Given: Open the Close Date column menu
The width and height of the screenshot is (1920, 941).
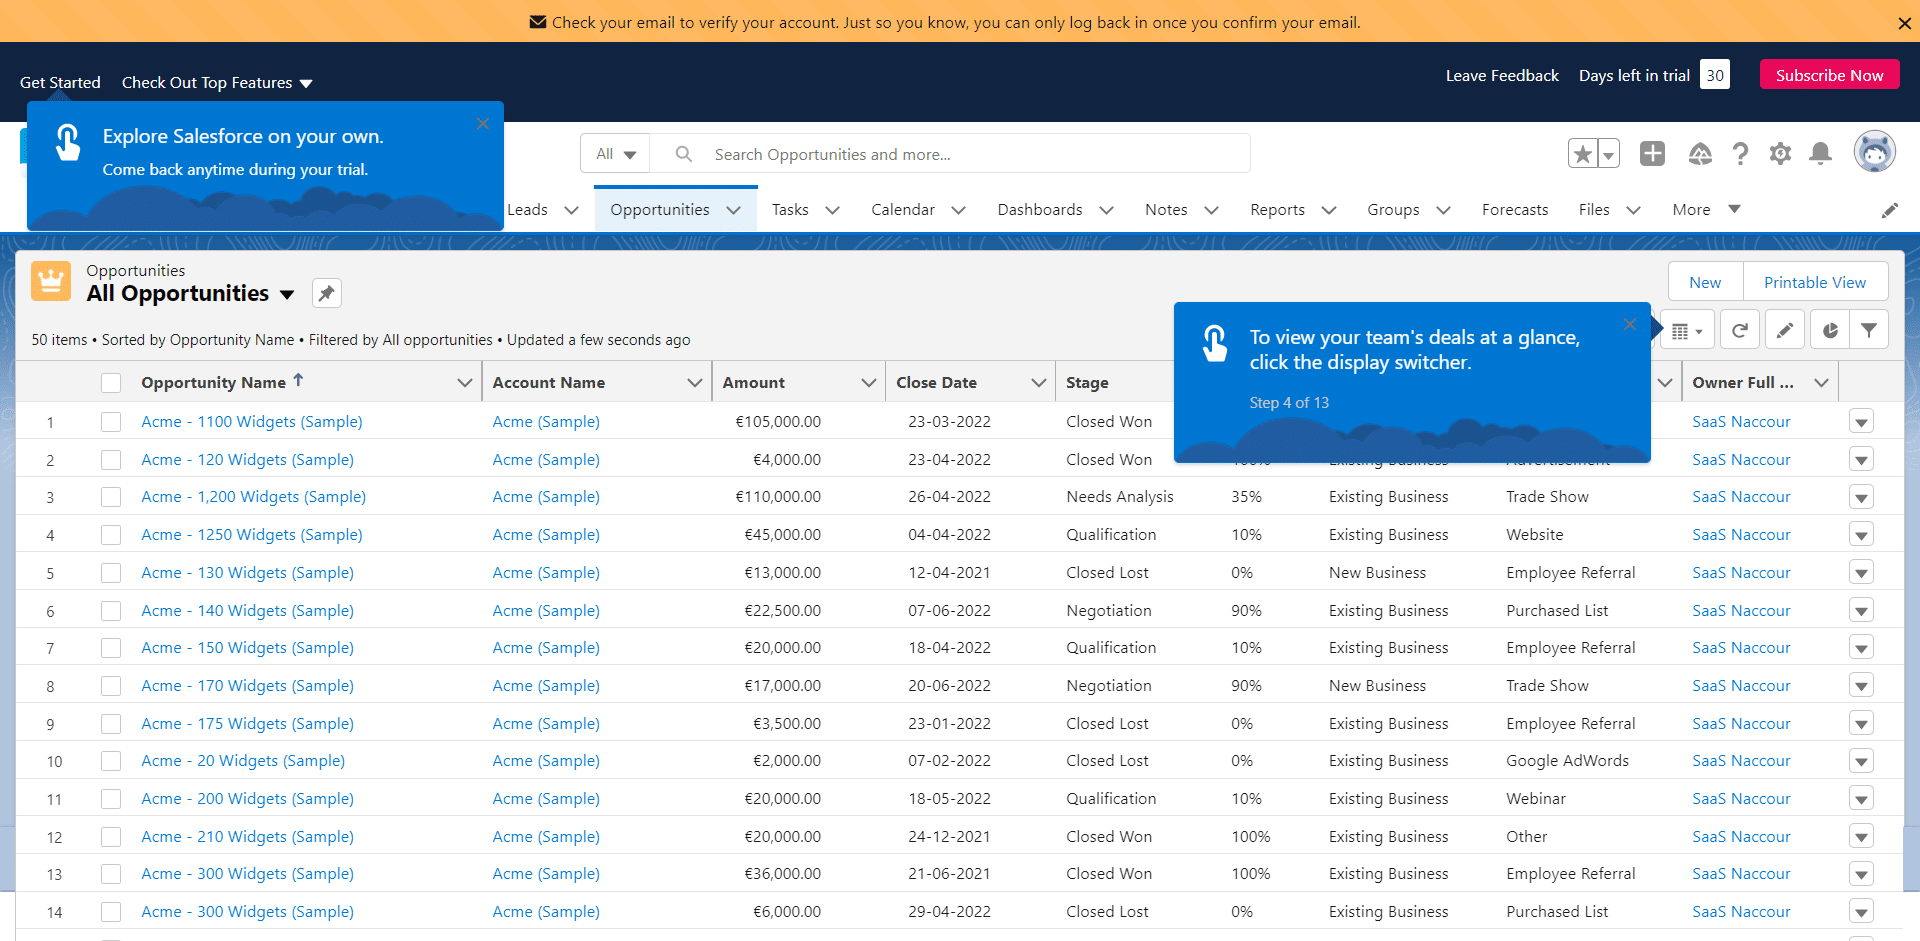Looking at the screenshot, I should (x=1038, y=383).
